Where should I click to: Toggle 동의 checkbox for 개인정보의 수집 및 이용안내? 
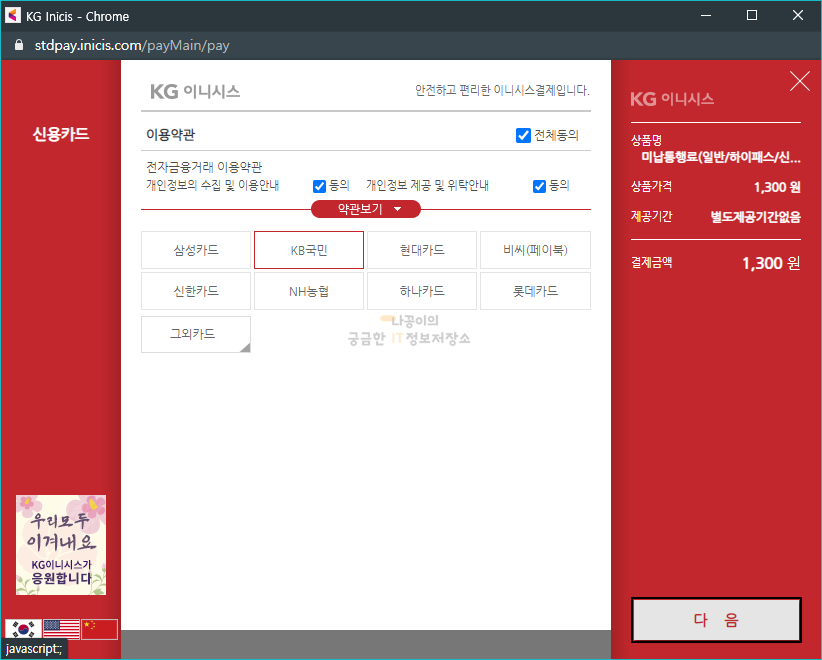pyautogui.click(x=319, y=186)
